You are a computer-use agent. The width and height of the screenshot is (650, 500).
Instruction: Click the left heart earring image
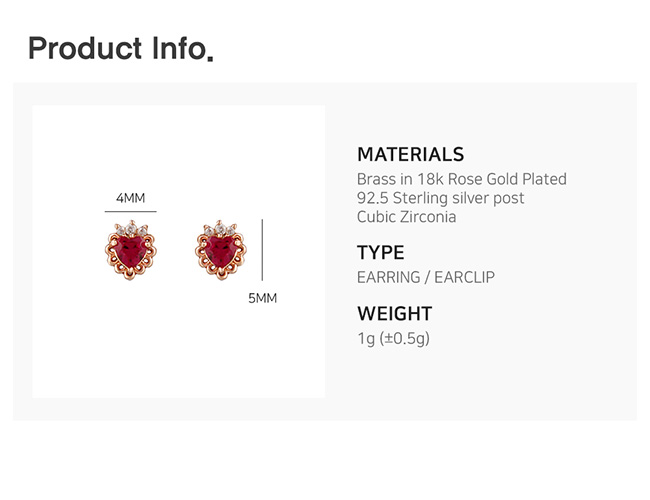(x=129, y=252)
